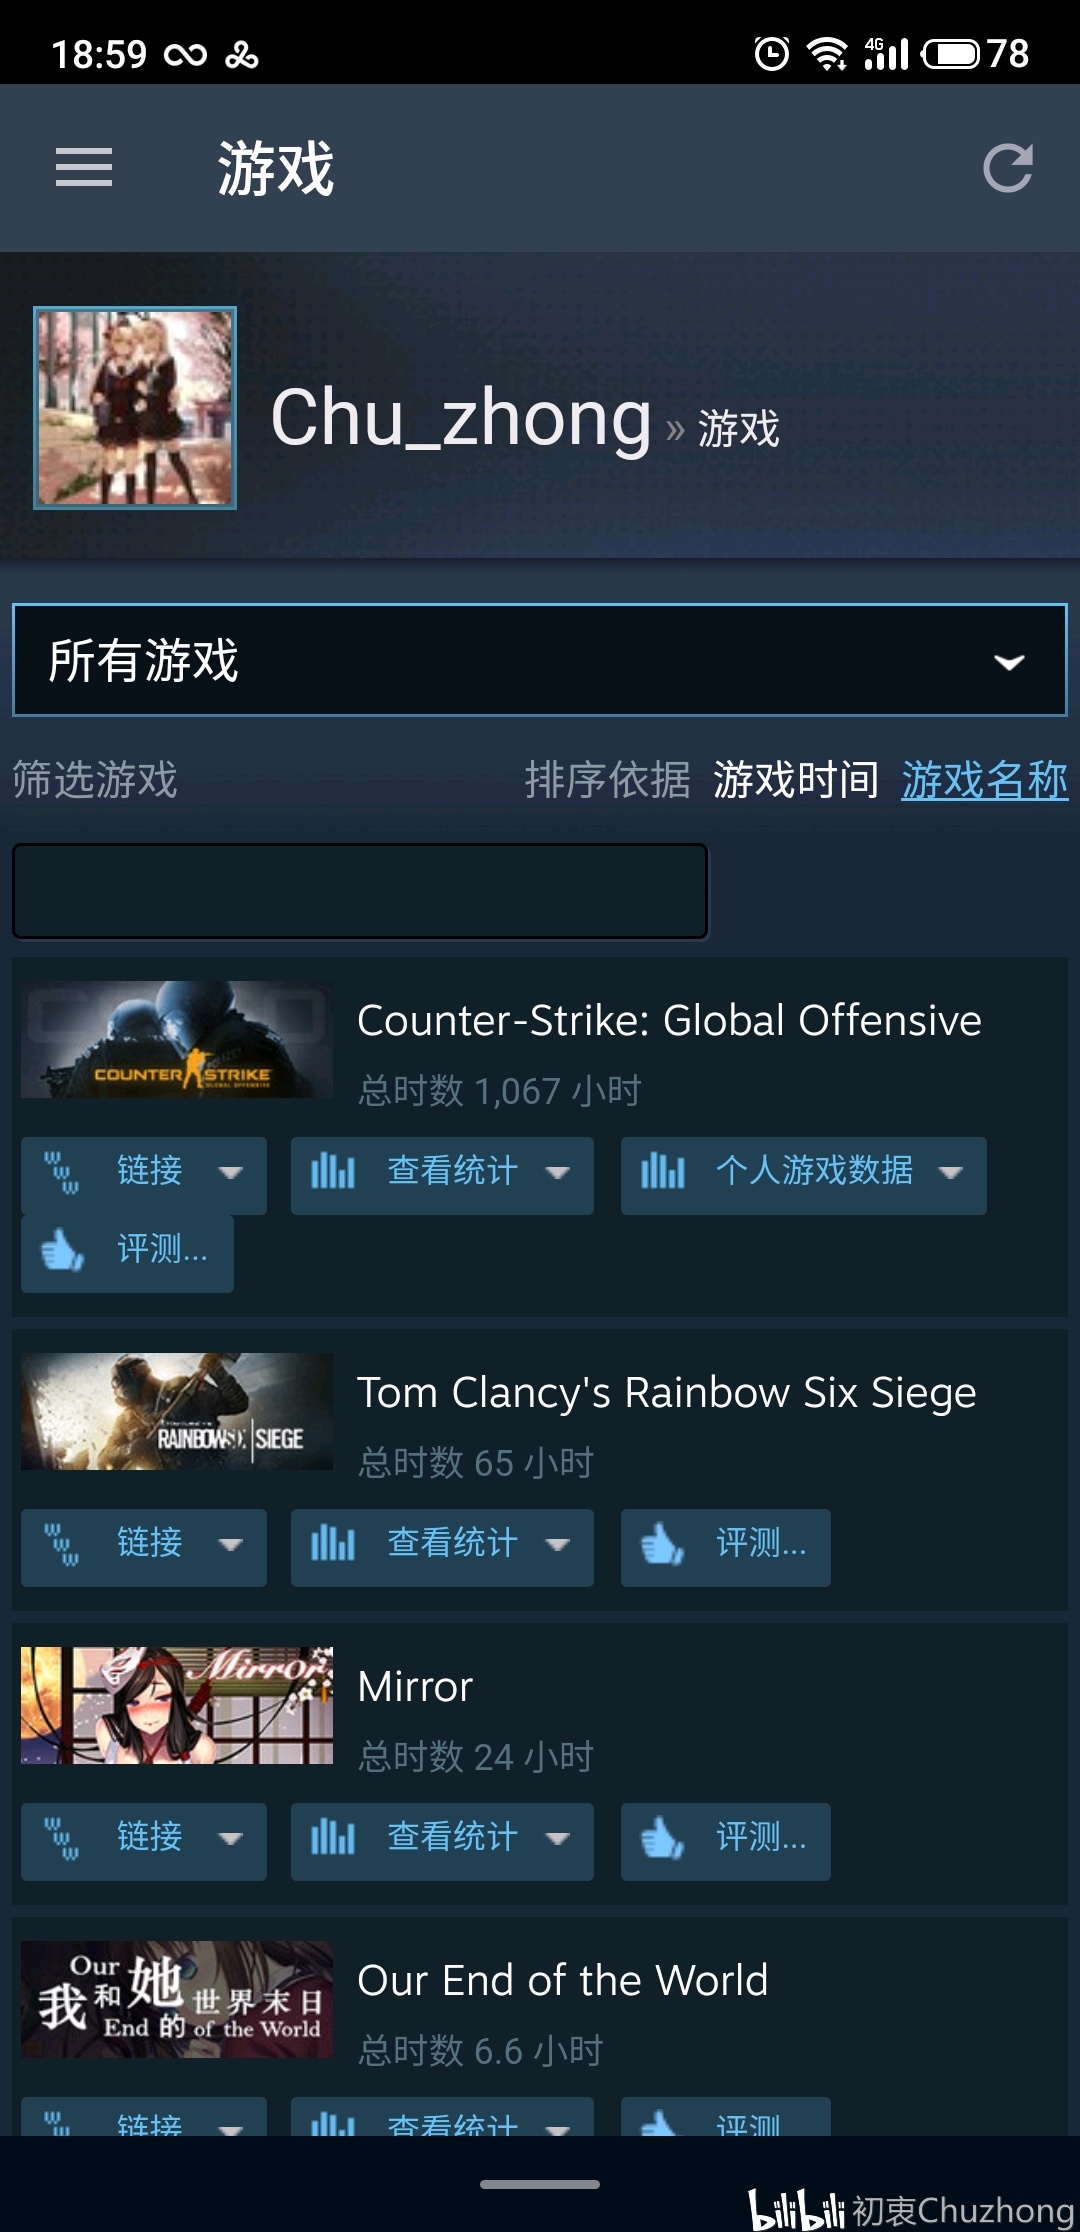This screenshot has height=2232, width=1080.
Task: Expand the 所有游戏 category dropdown
Action: point(540,660)
